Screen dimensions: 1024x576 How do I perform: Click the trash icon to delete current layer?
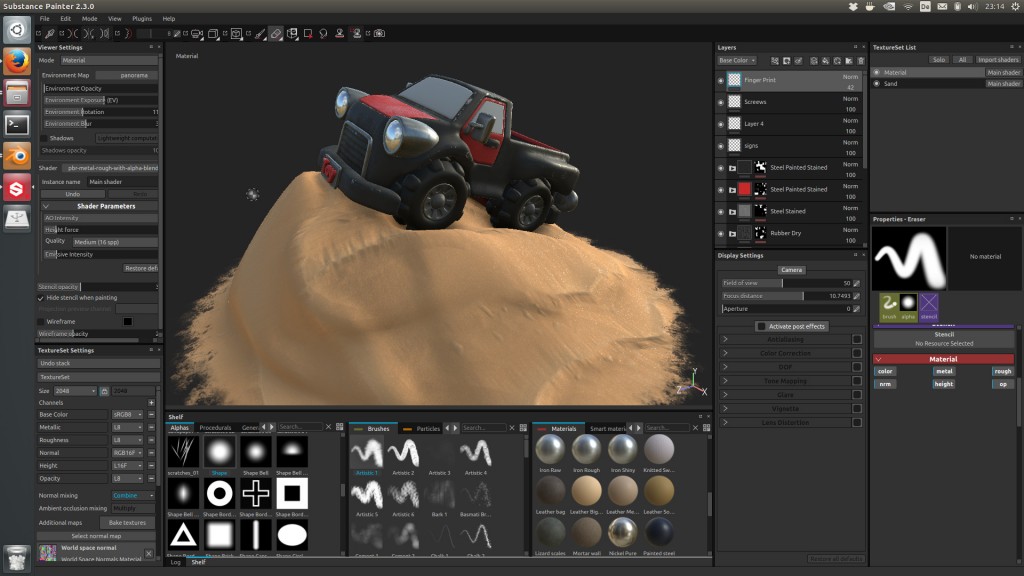coord(860,61)
